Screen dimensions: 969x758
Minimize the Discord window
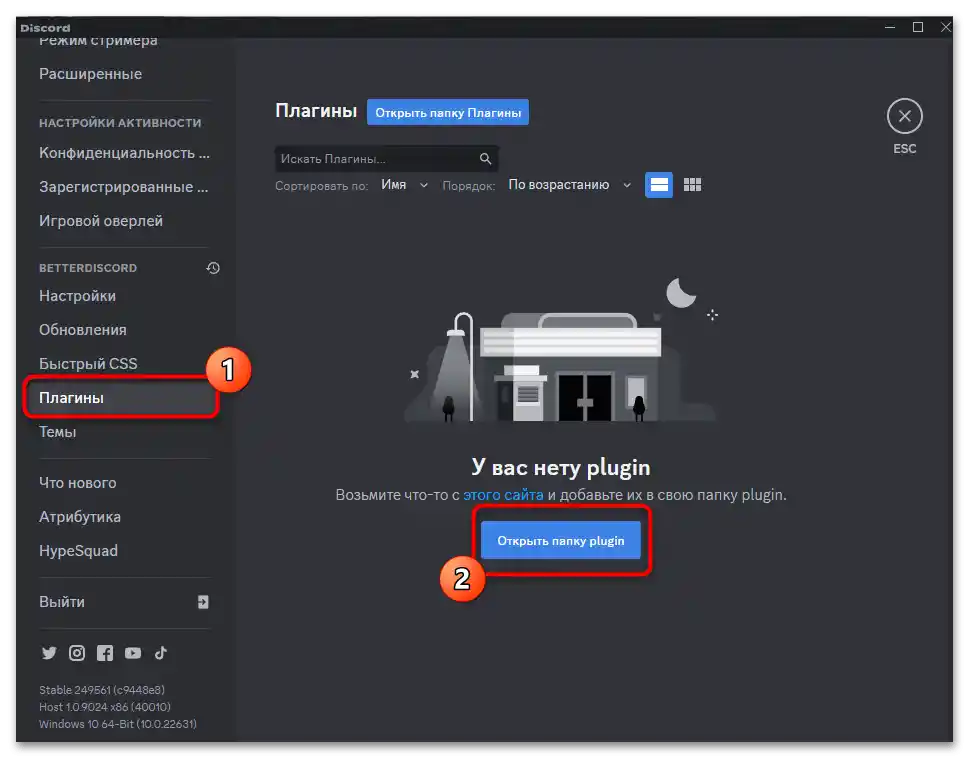coord(889,27)
